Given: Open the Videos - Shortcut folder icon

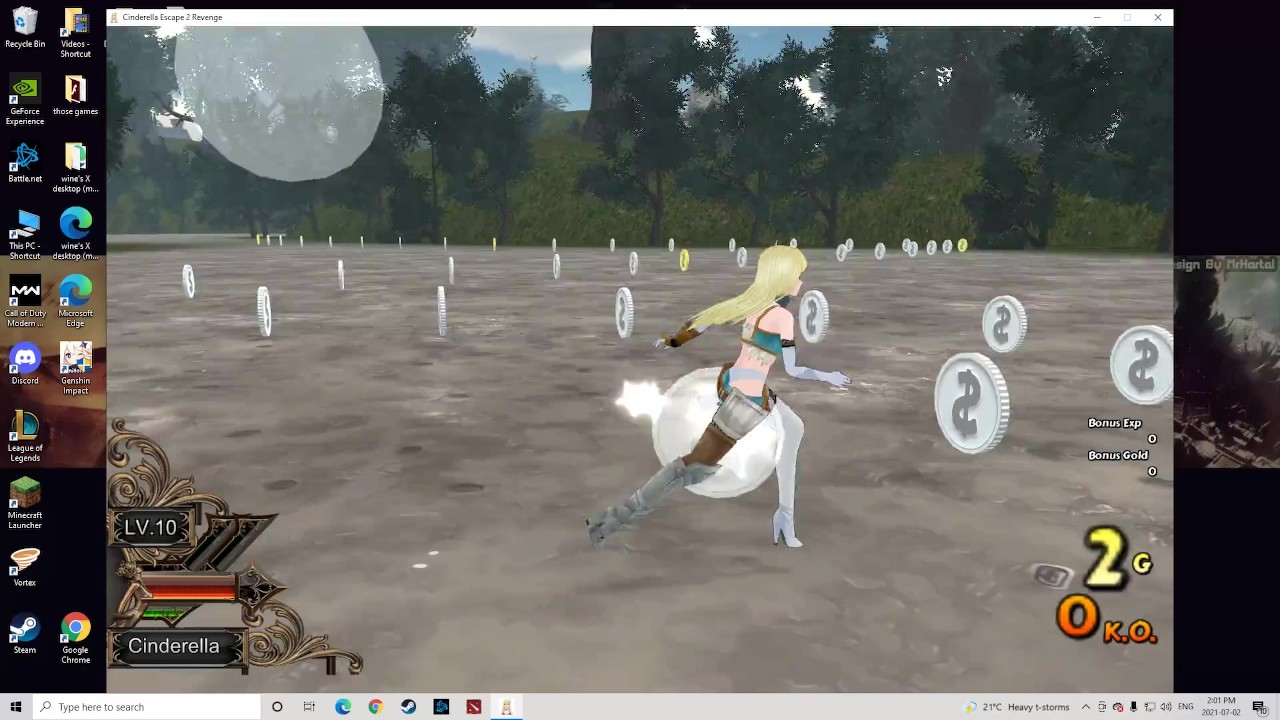Looking at the screenshot, I should [x=75, y=33].
